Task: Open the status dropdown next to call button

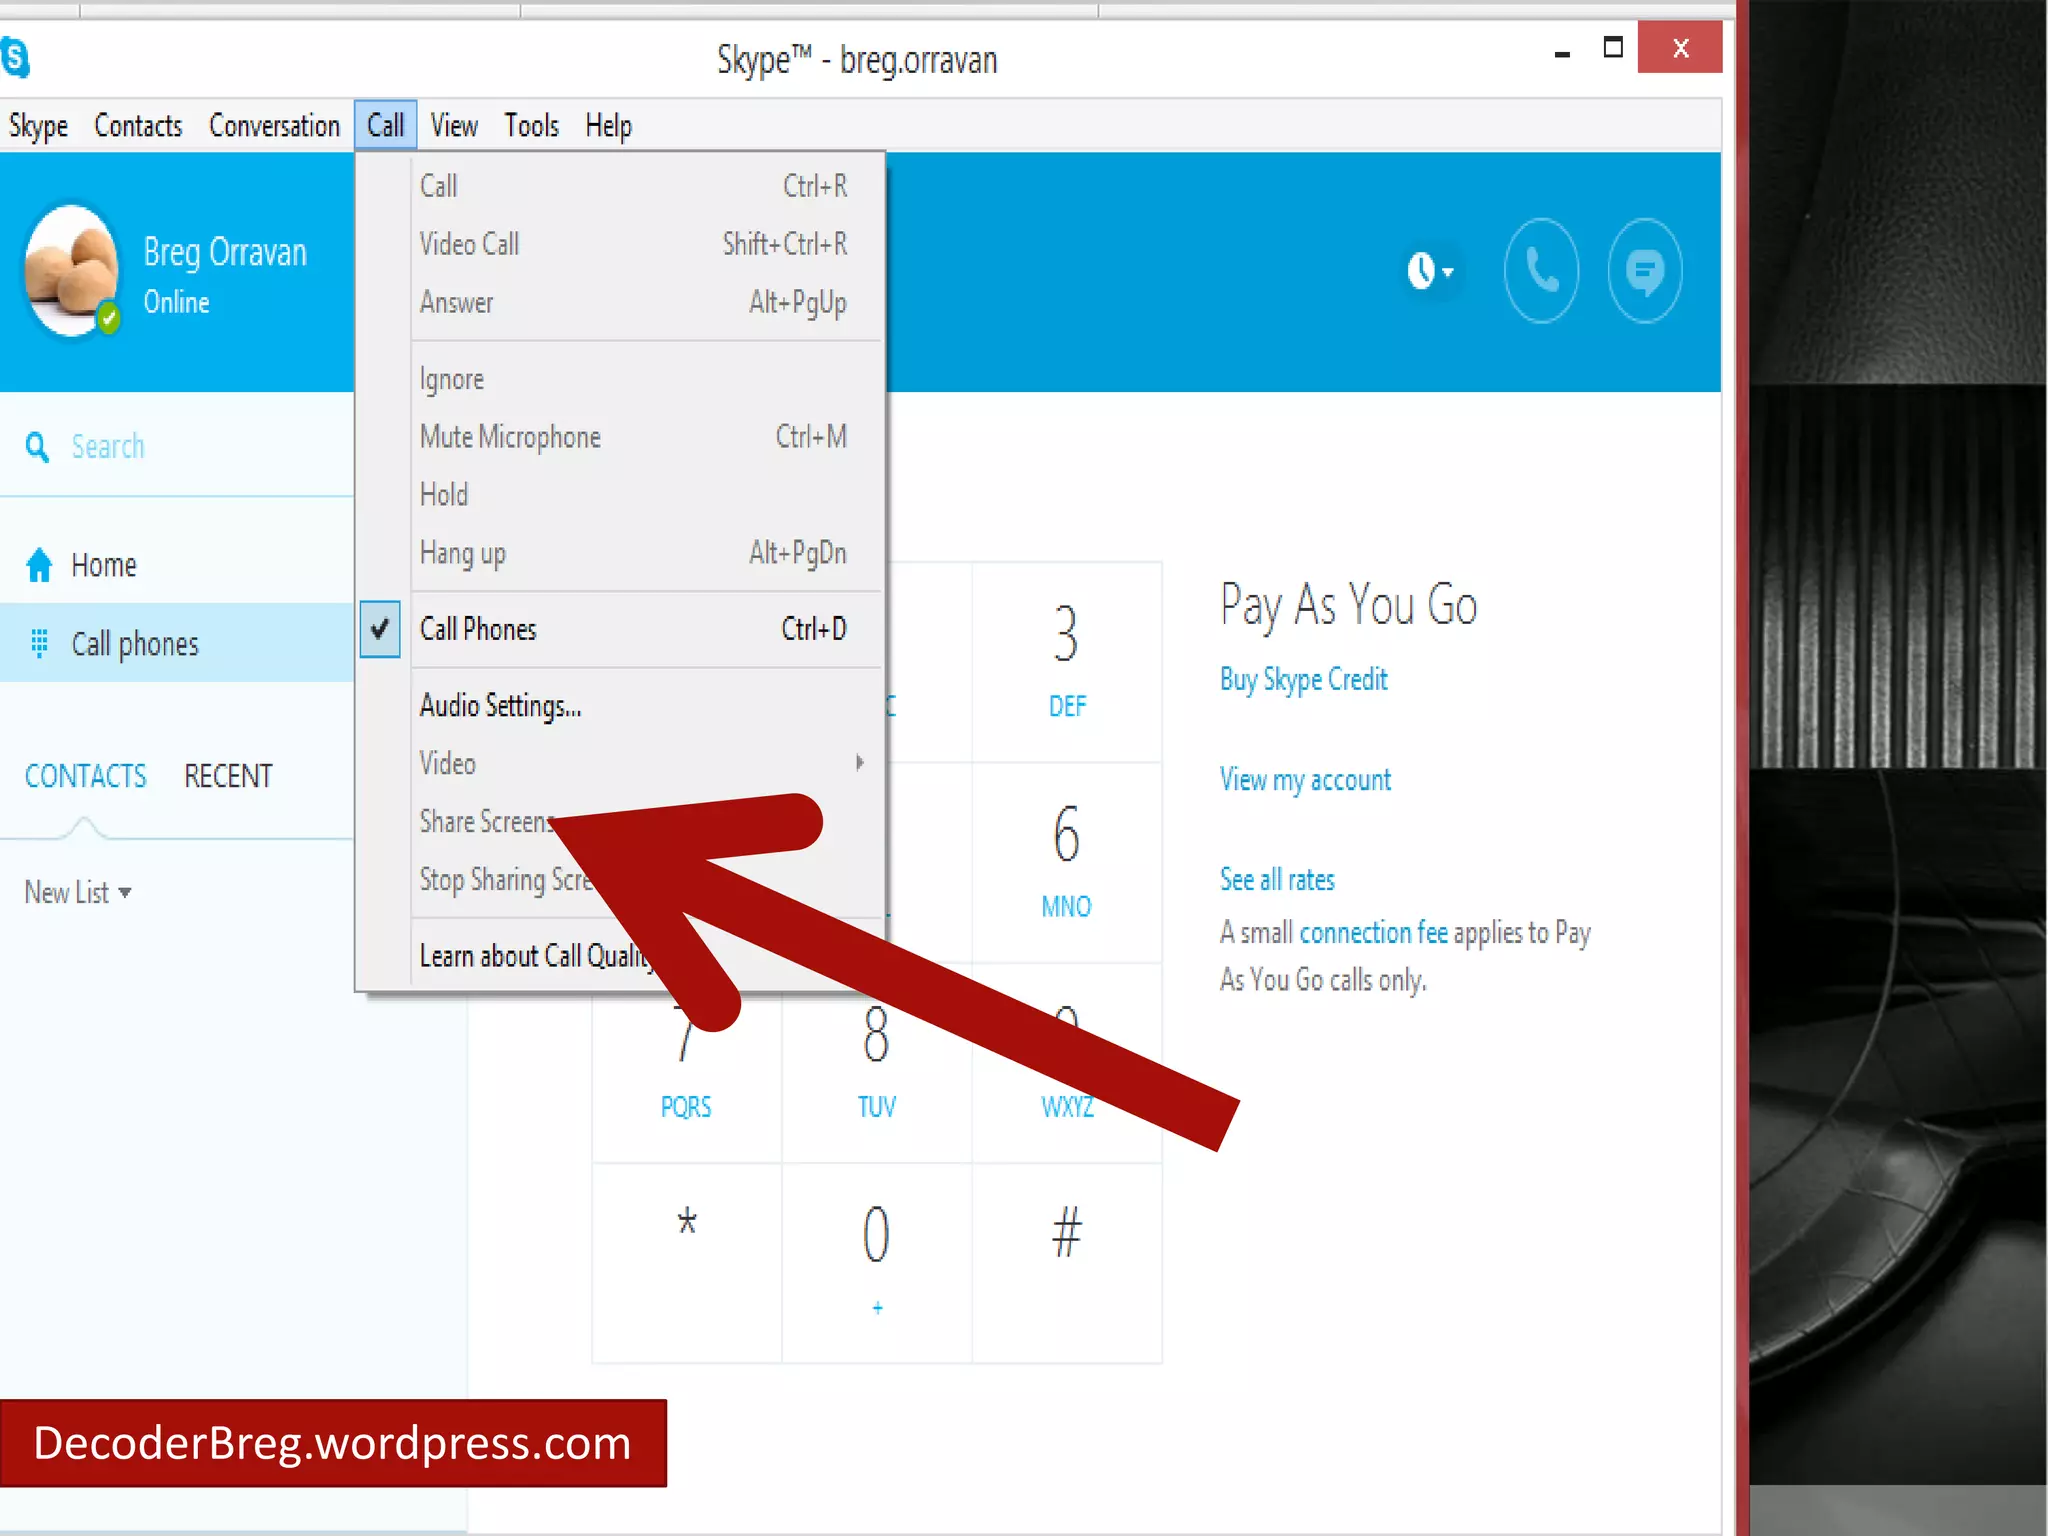Action: [x=1430, y=270]
